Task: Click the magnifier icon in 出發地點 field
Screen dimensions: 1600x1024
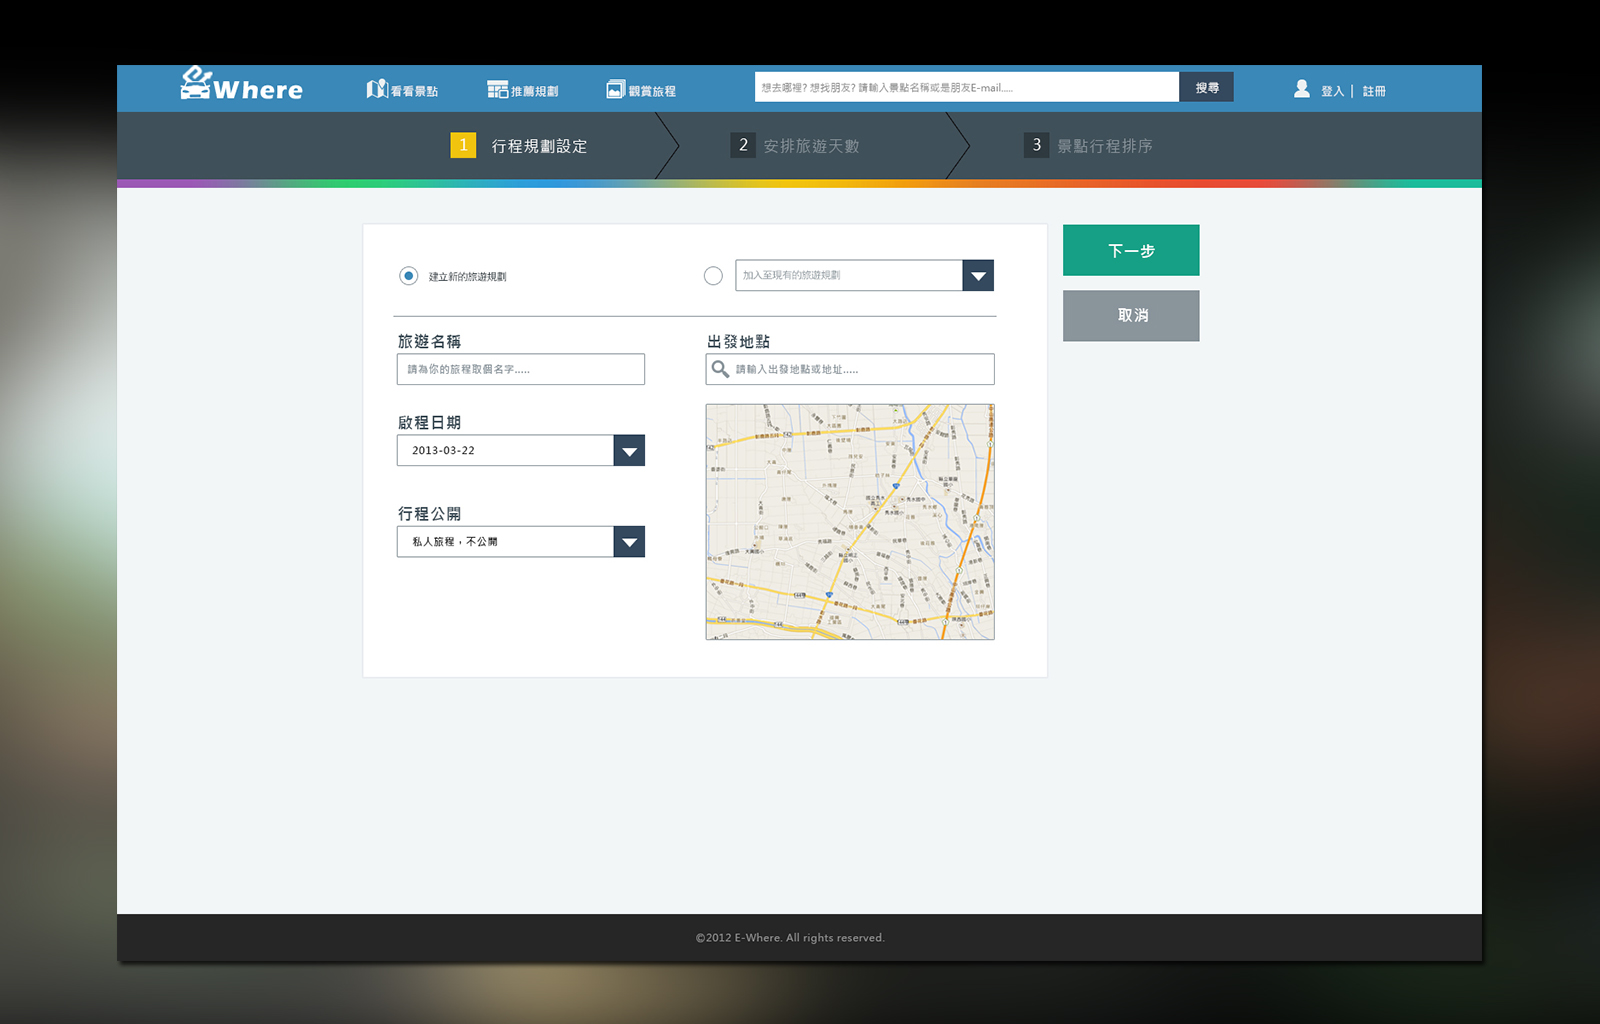Action: [x=720, y=369]
